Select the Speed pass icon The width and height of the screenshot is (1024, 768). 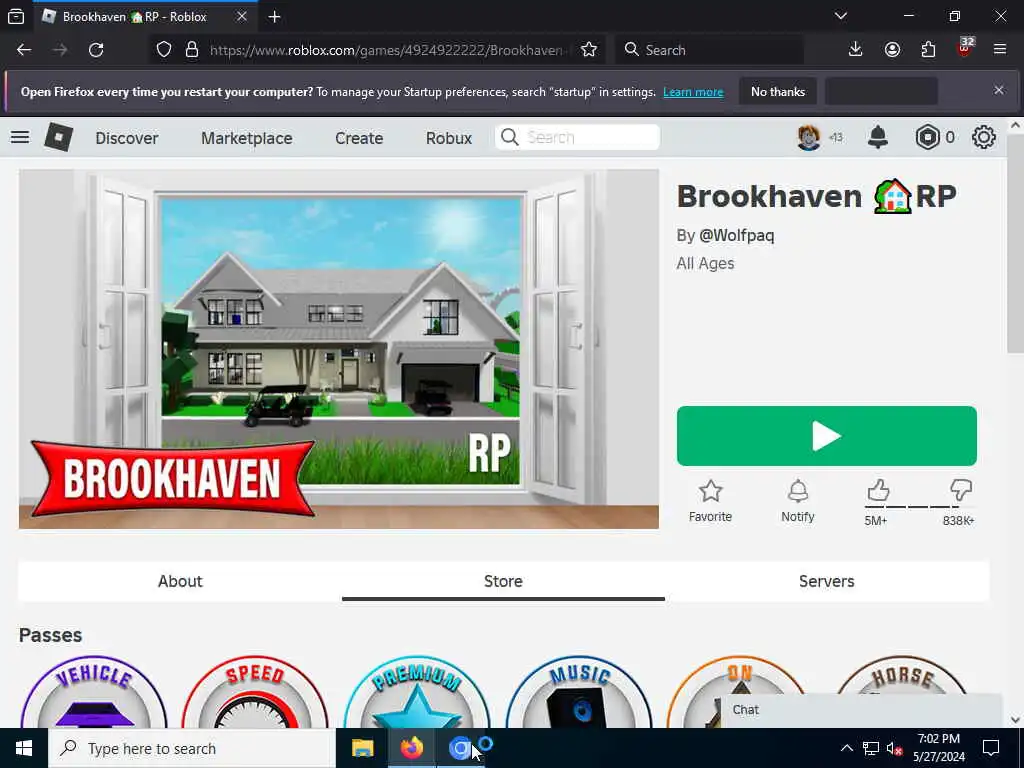point(255,692)
